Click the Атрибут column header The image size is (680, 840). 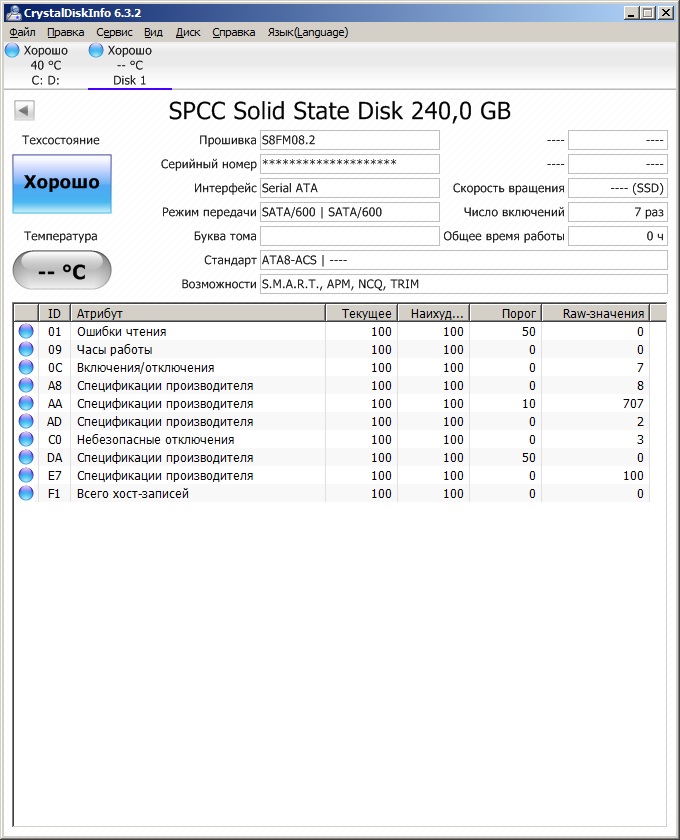coord(198,314)
